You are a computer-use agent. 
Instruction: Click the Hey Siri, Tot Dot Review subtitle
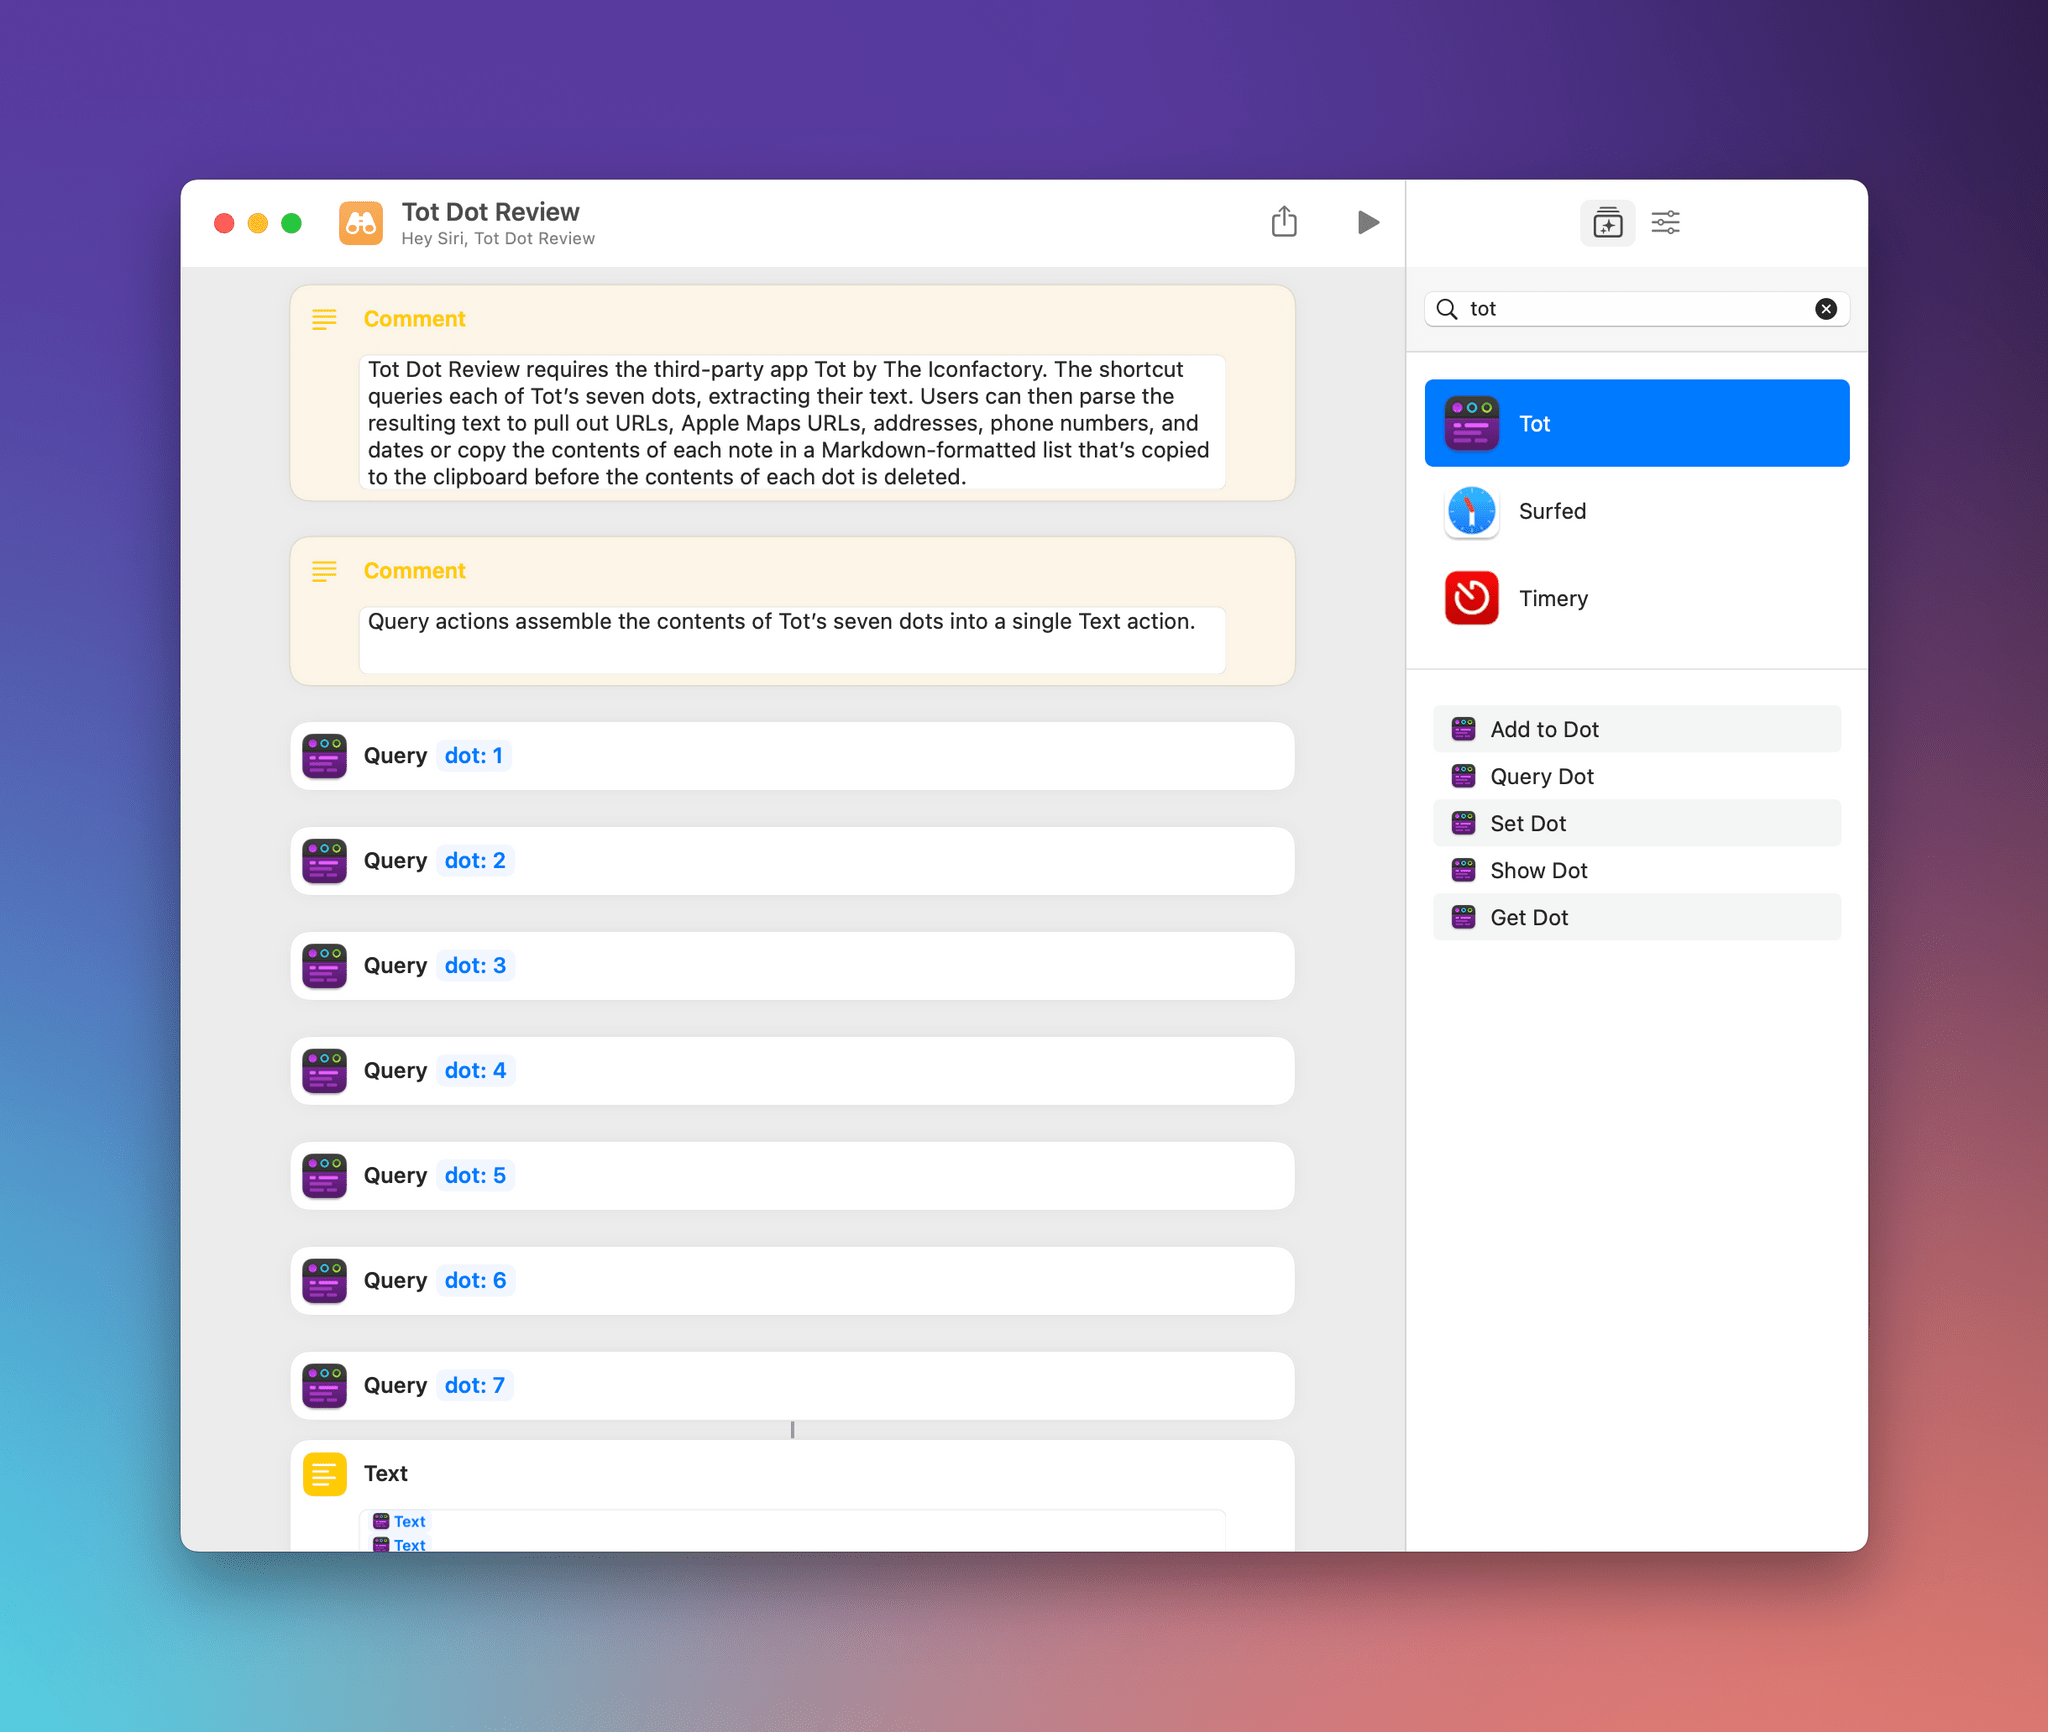click(498, 239)
